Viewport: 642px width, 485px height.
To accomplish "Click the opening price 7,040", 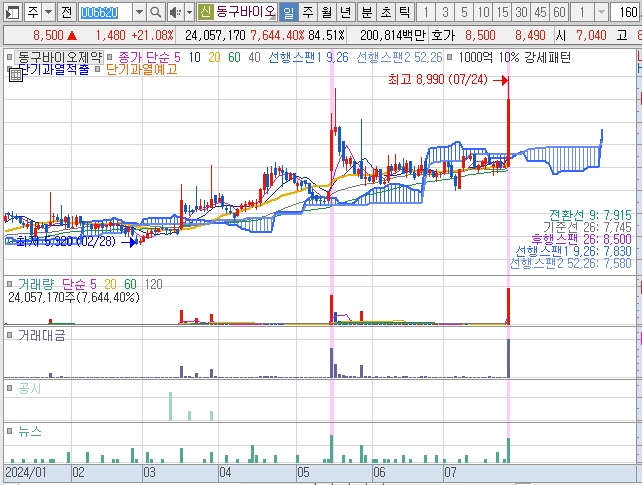I will (x=591, y=36).
